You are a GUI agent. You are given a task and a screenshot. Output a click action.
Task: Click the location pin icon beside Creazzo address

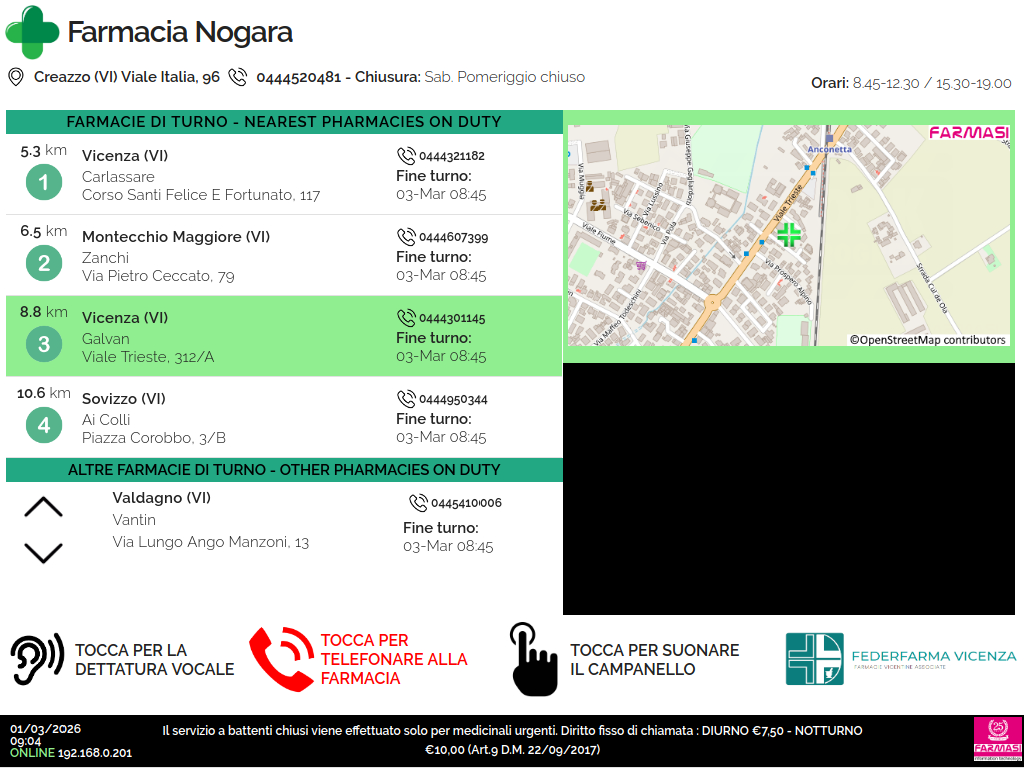15,77
